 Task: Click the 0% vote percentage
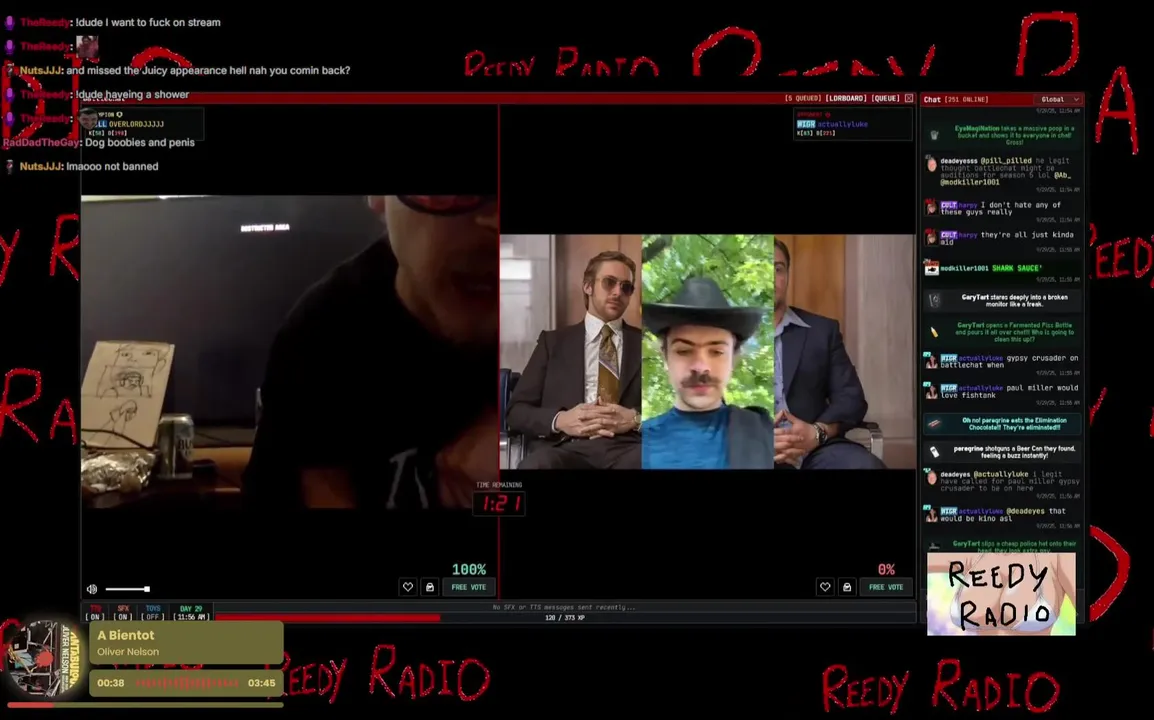886,569
